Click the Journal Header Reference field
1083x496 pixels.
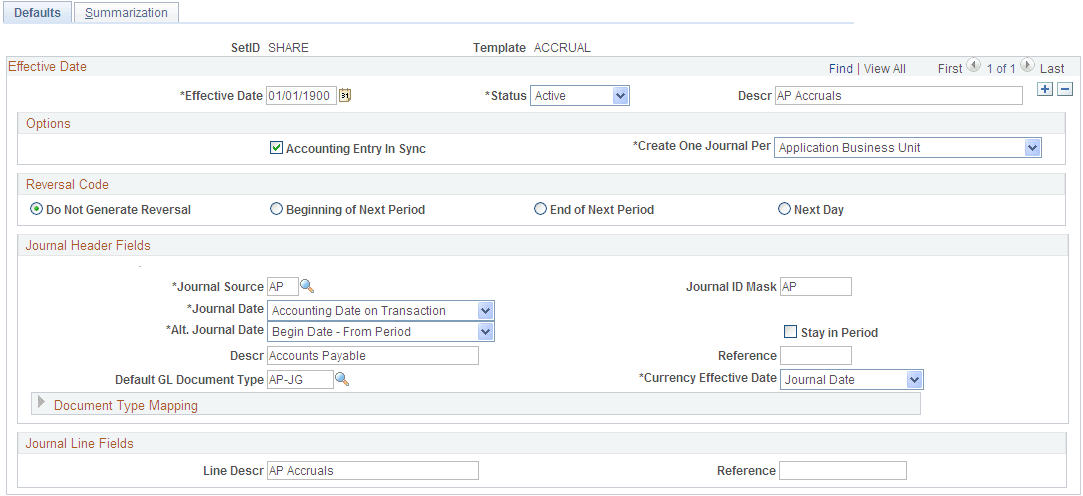(x=816, y=356)
